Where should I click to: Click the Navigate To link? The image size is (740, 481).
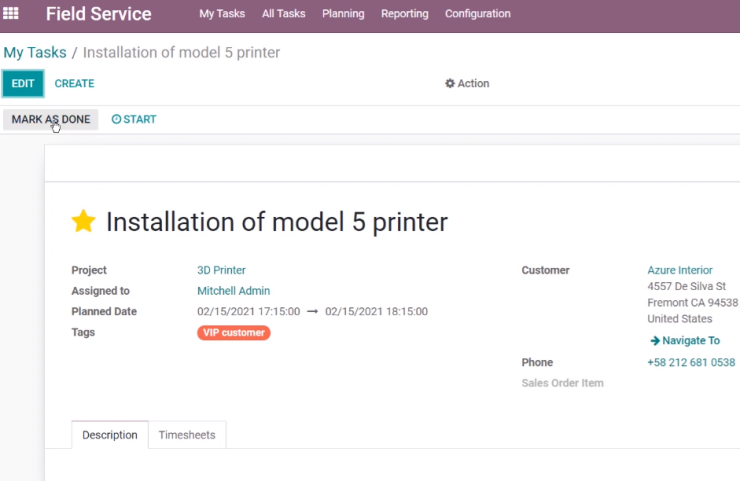(685, 340)
